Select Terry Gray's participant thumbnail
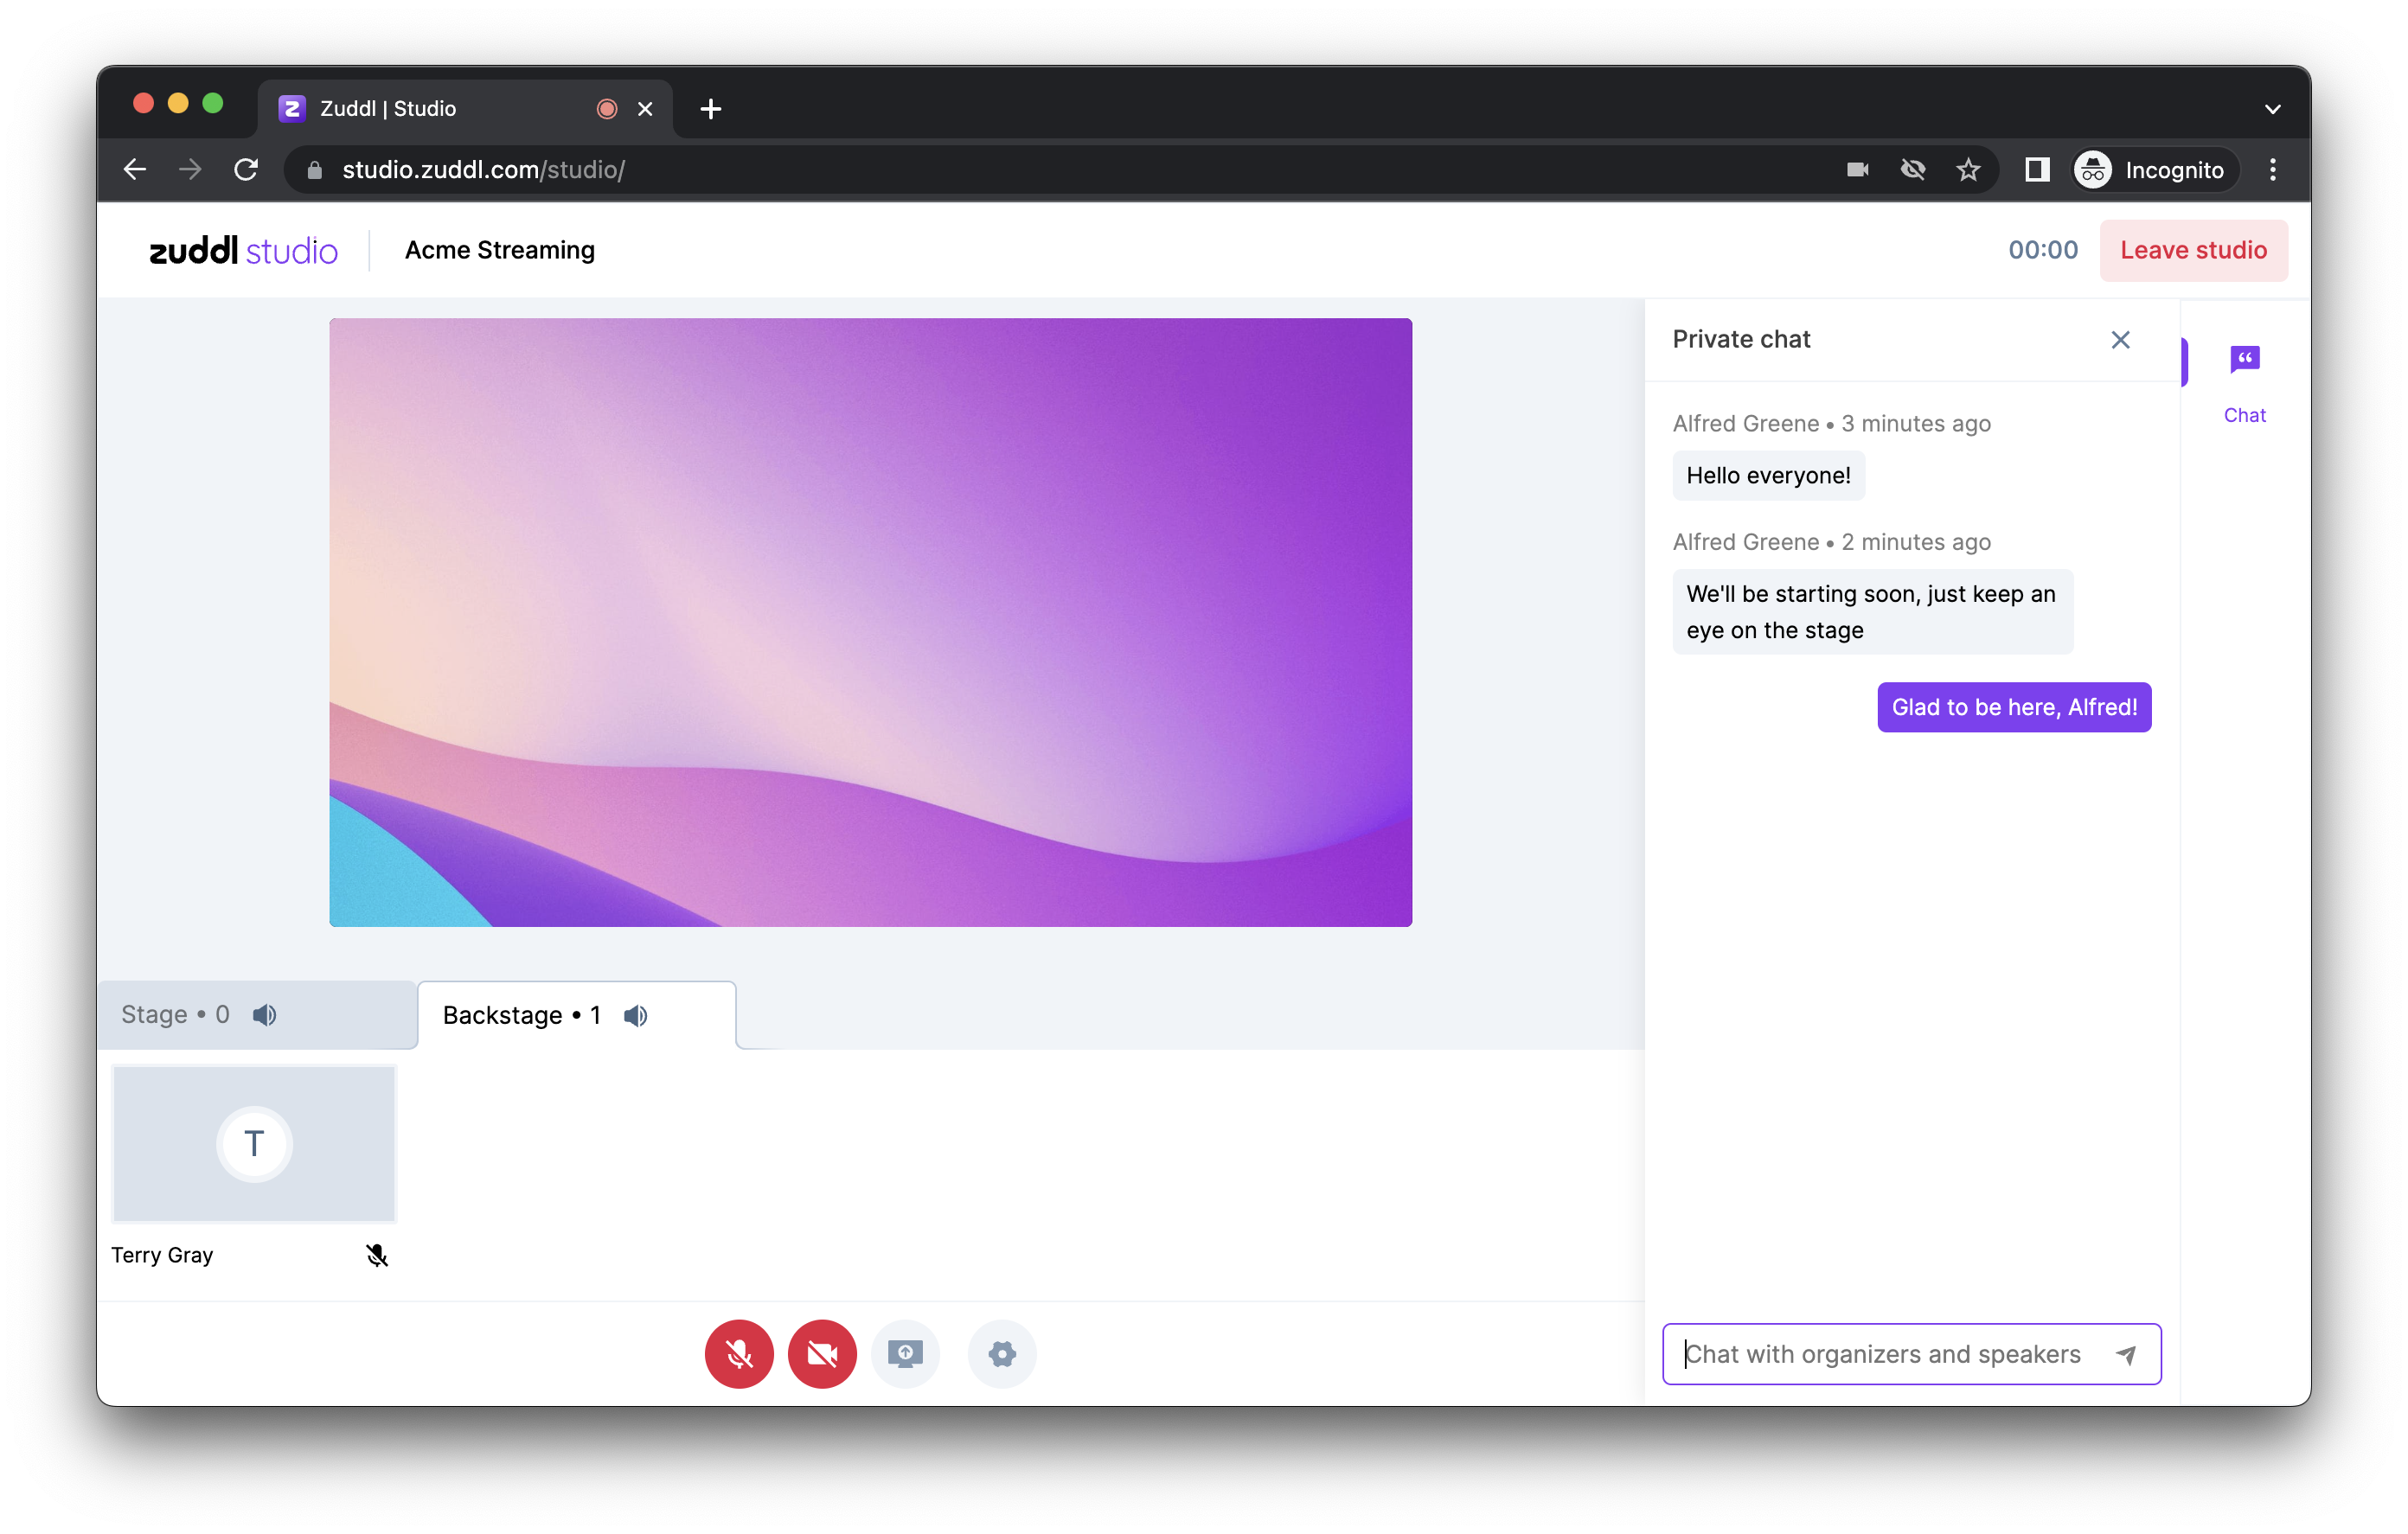 [x=254, y=1143]
